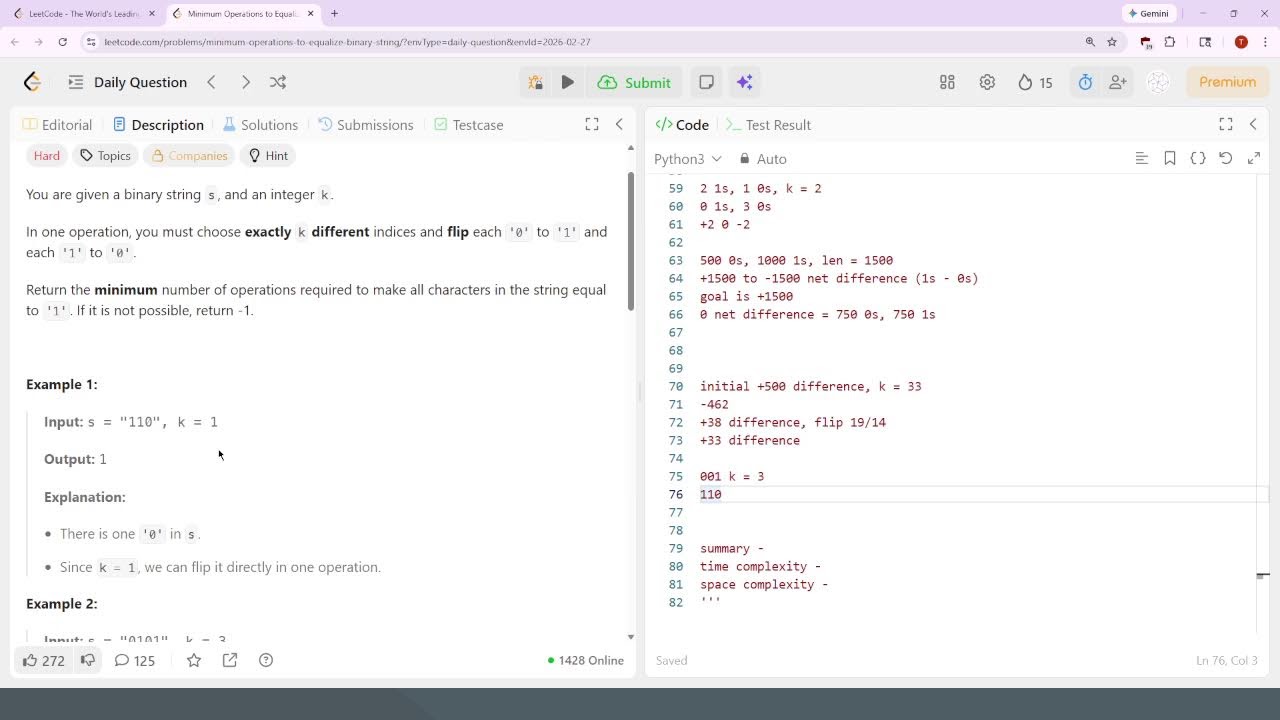This screenshot has width=1280, height=720.
Task: Click the streak fire counter 15
Action: pyautogui.click(x=1035, y=82)
